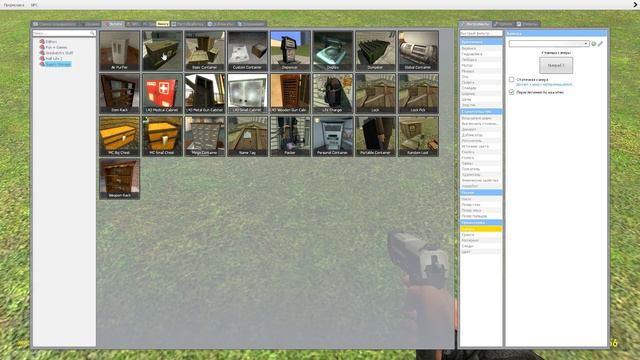Switch to the Энтити tab
640x360 pixels.
coord(113,24)
